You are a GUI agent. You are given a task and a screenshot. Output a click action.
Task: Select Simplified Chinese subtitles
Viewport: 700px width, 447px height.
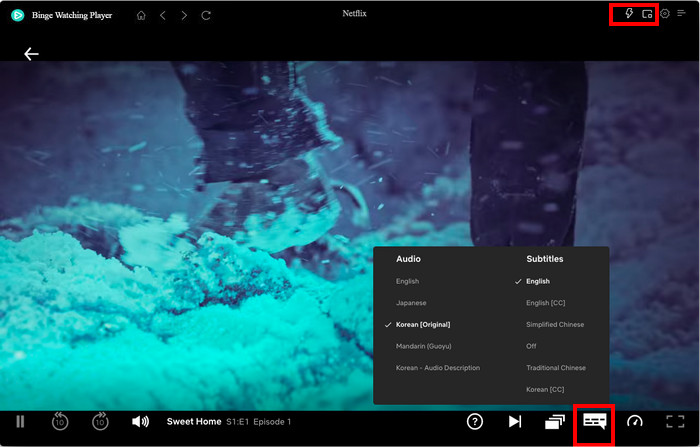pos(554,325)
